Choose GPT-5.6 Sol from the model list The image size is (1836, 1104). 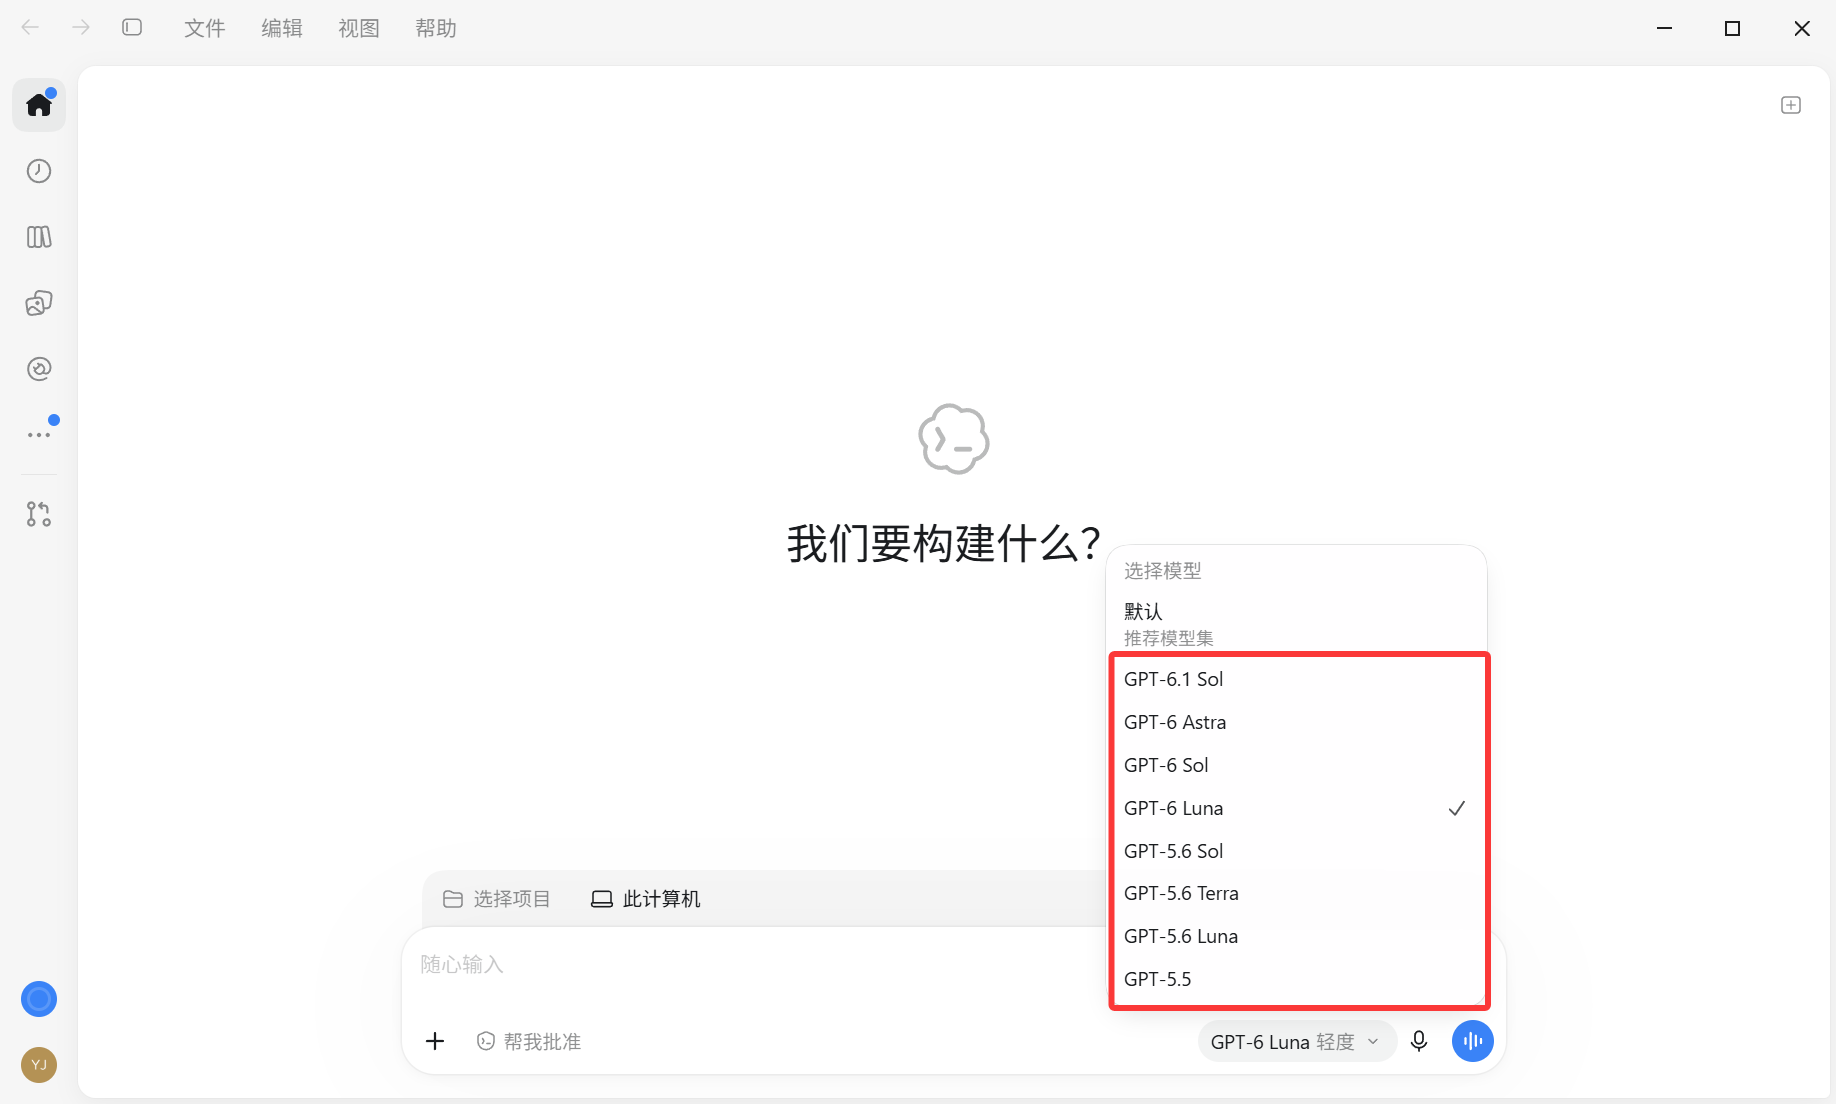1299,851
